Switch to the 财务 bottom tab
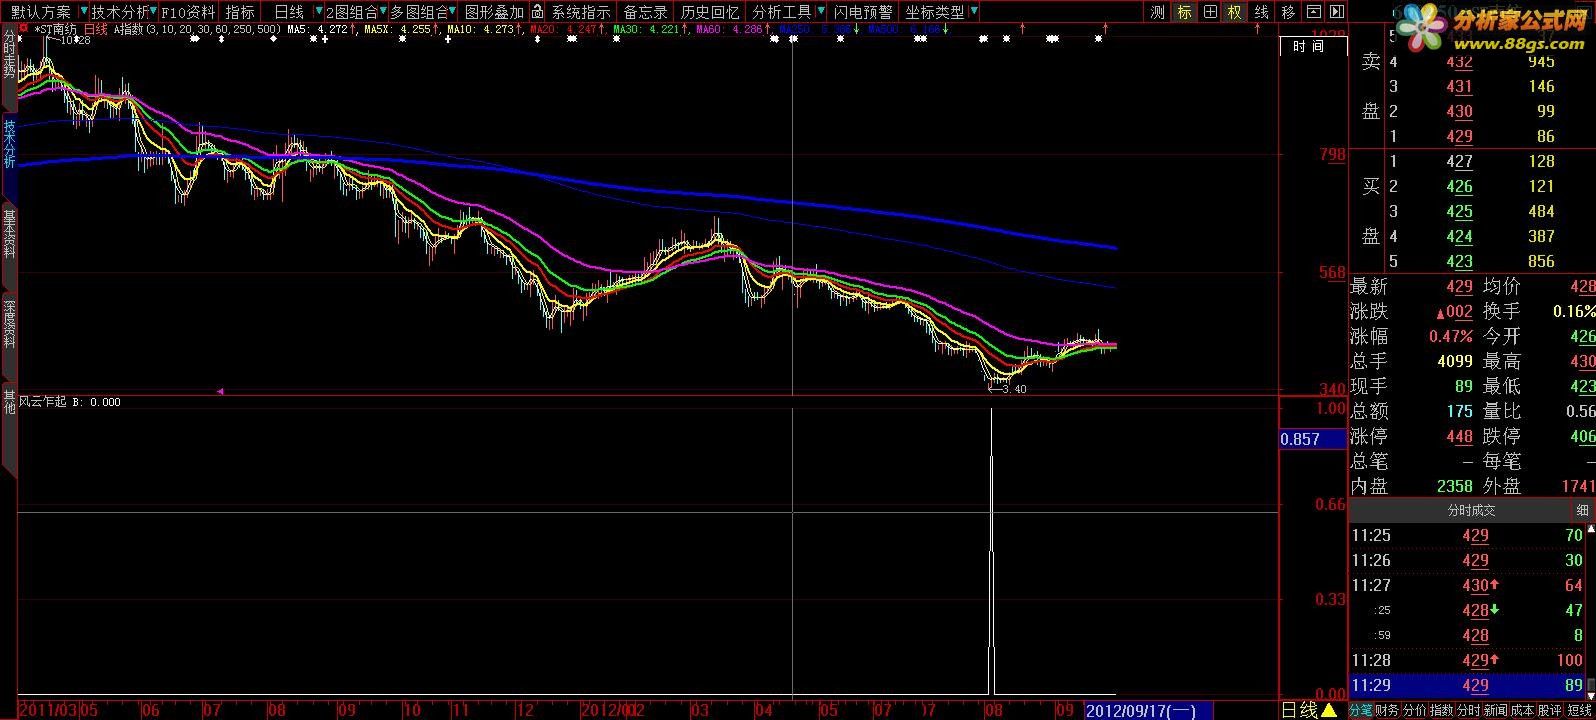1596x720 pixels. pos(1387,711)
